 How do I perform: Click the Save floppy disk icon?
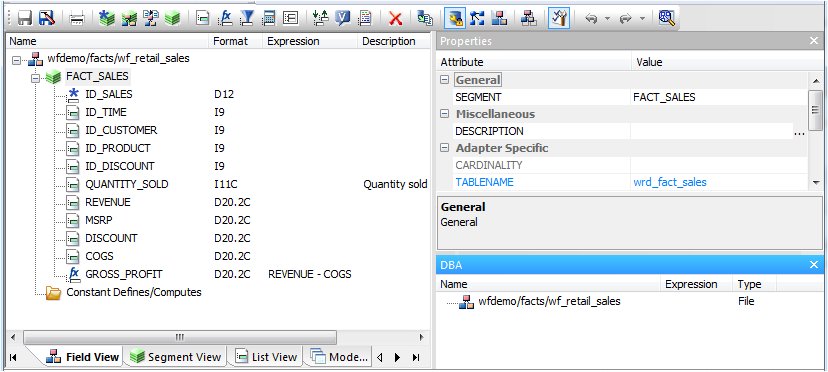click(25, 18)
